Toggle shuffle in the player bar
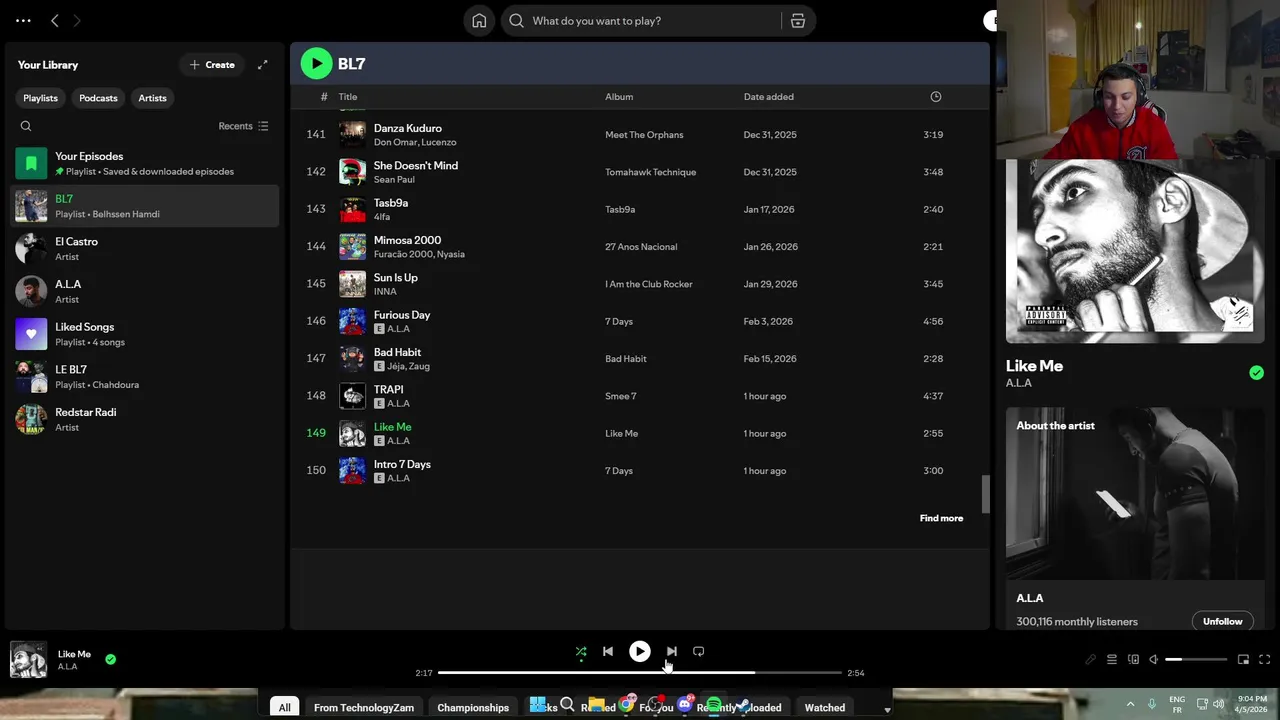This screenshot has width=1280, height=720. tap(581, 651)
